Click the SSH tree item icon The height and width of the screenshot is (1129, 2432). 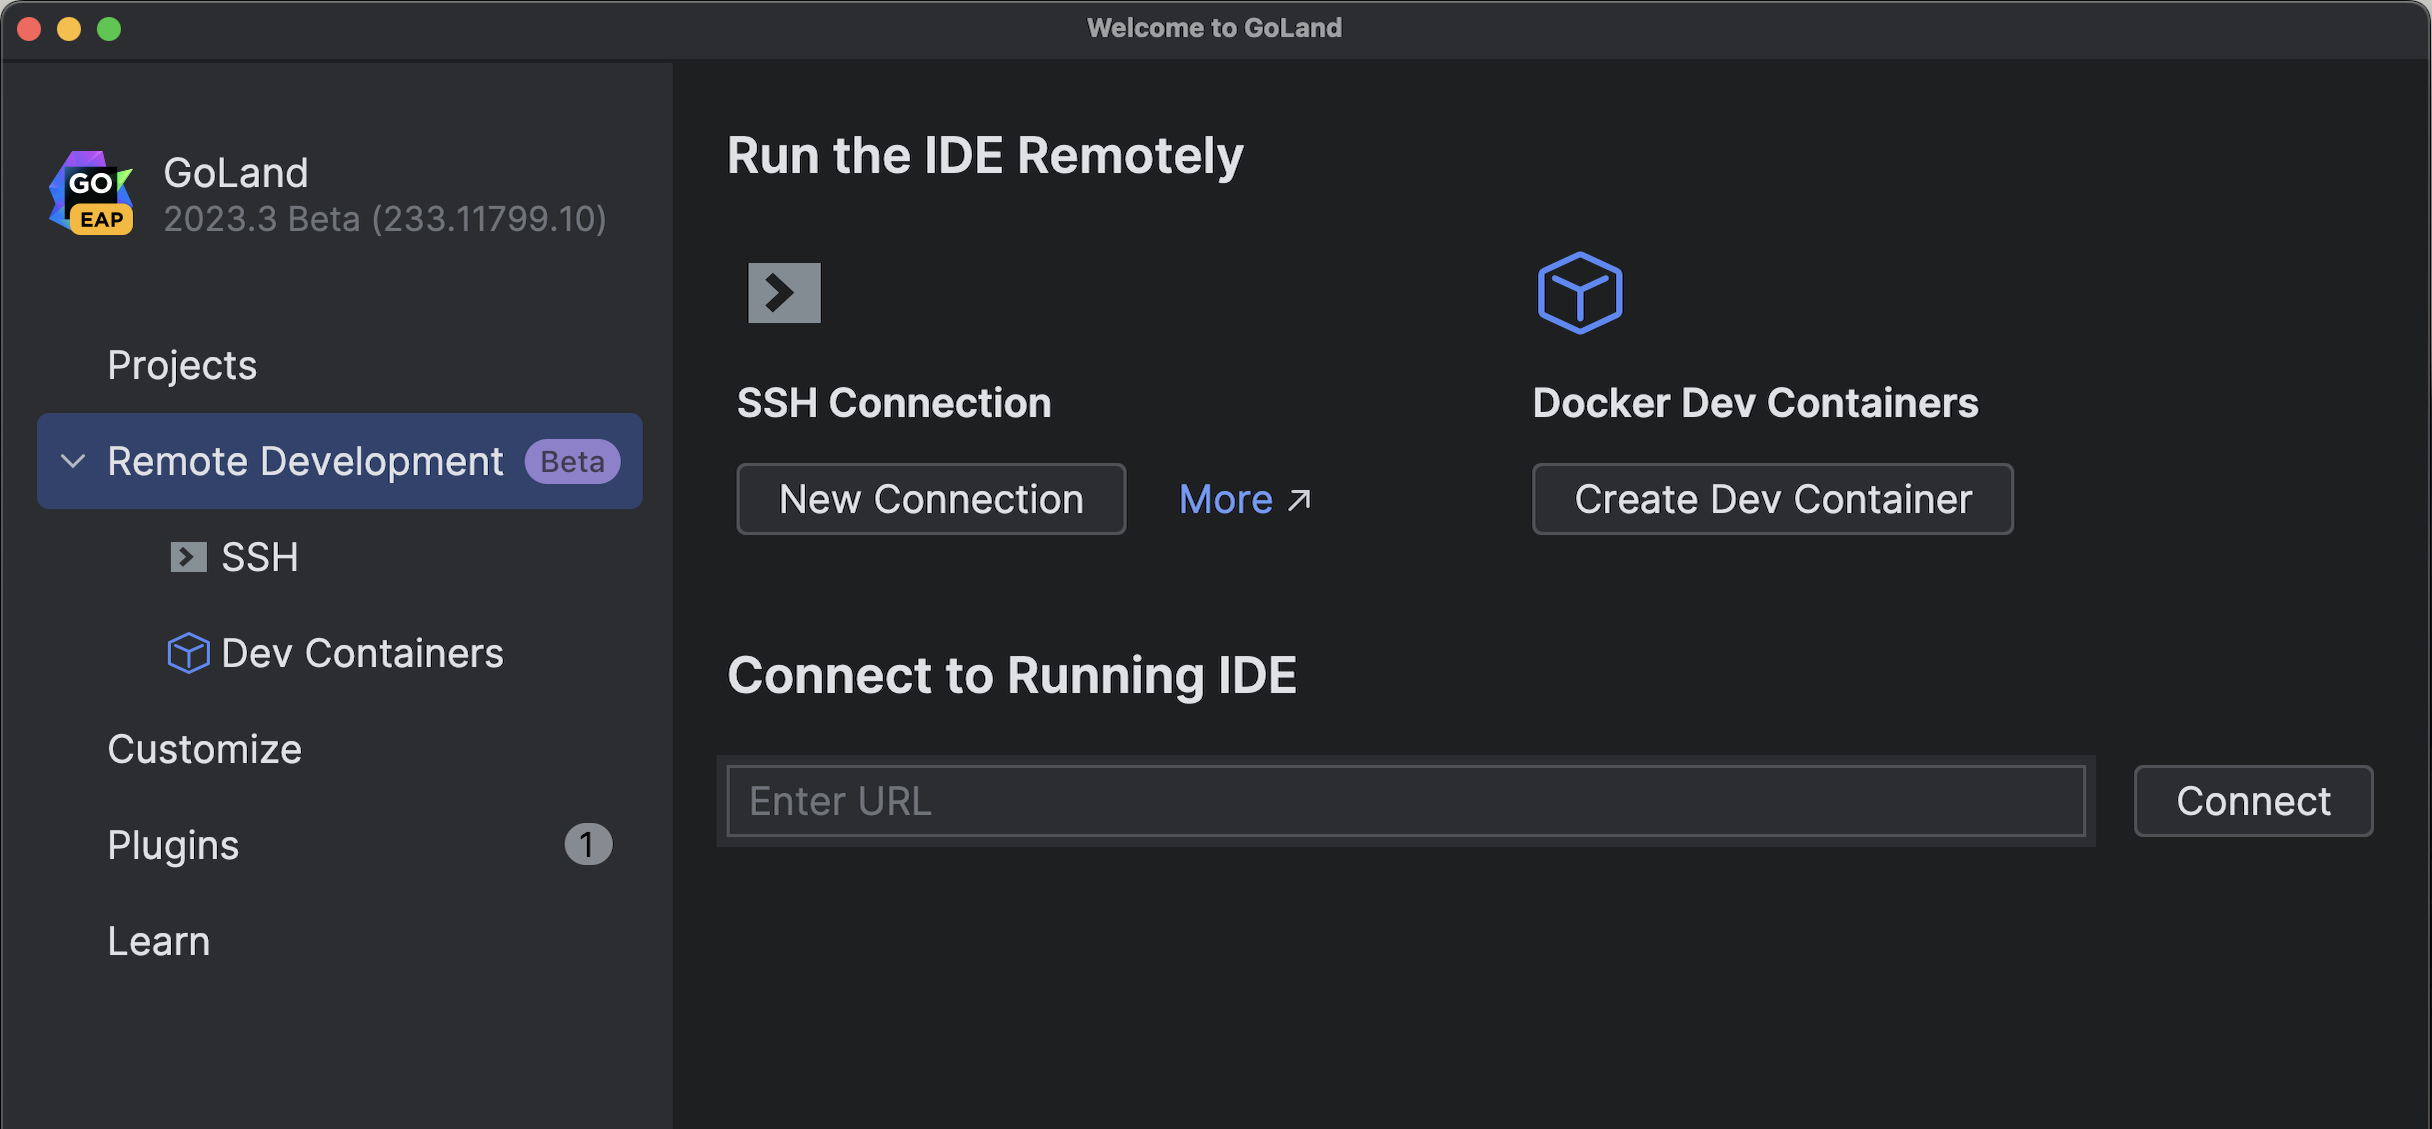[188, 557]
